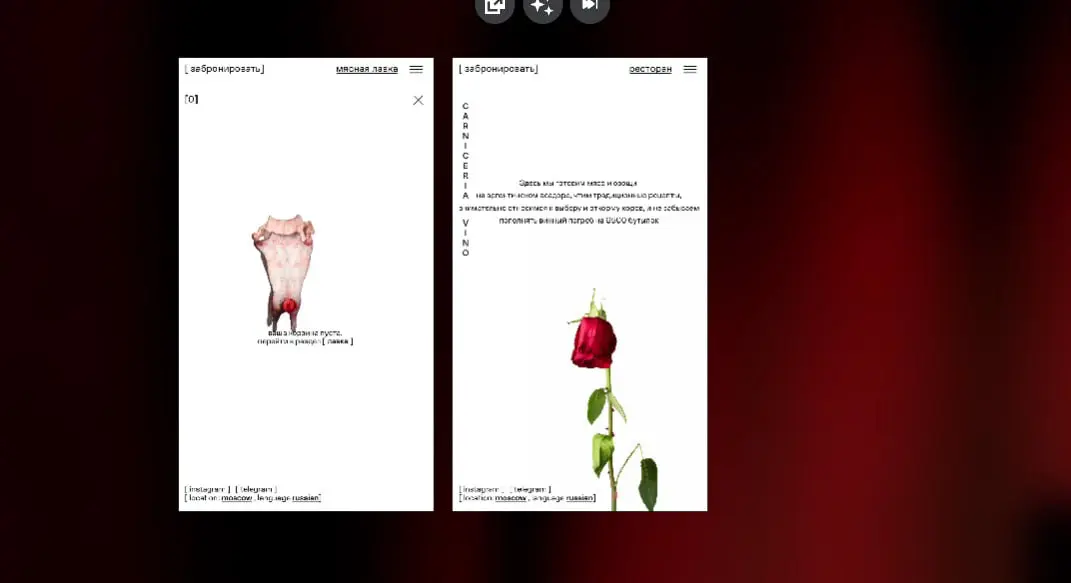Follow the [лавка] link under empty cart
The width and height of the screenshot is (1071, 583).
coord(337,341)
